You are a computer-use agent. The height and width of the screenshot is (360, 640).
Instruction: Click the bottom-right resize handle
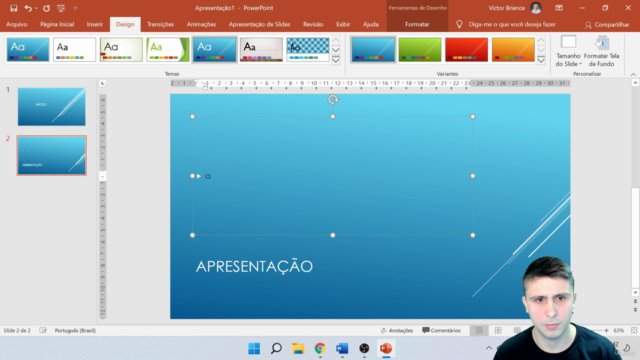tap(473, 235)
